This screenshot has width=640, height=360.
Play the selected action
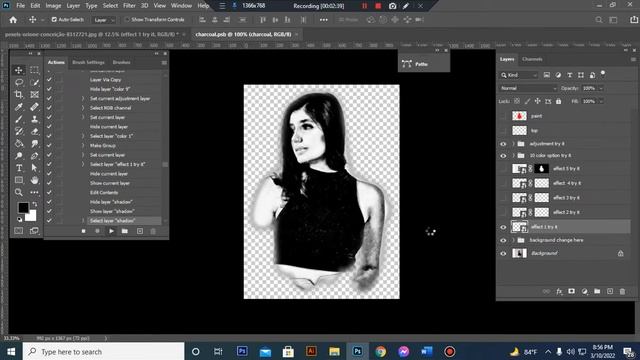point(111,231)
